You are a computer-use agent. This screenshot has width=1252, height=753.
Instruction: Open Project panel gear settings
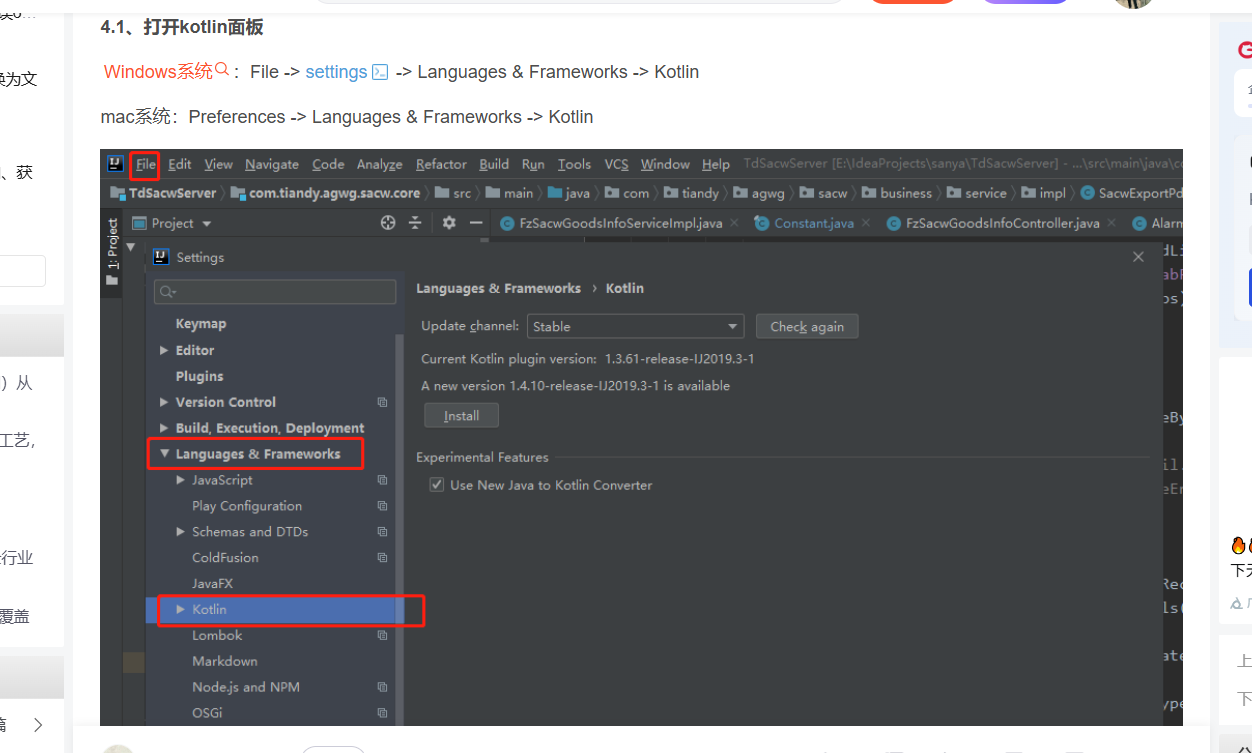coord(449,223)
